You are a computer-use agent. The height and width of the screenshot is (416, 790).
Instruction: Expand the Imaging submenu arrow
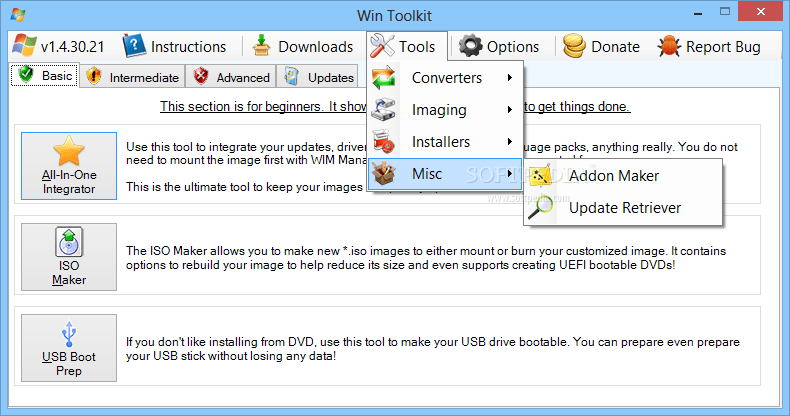(510, 109)
